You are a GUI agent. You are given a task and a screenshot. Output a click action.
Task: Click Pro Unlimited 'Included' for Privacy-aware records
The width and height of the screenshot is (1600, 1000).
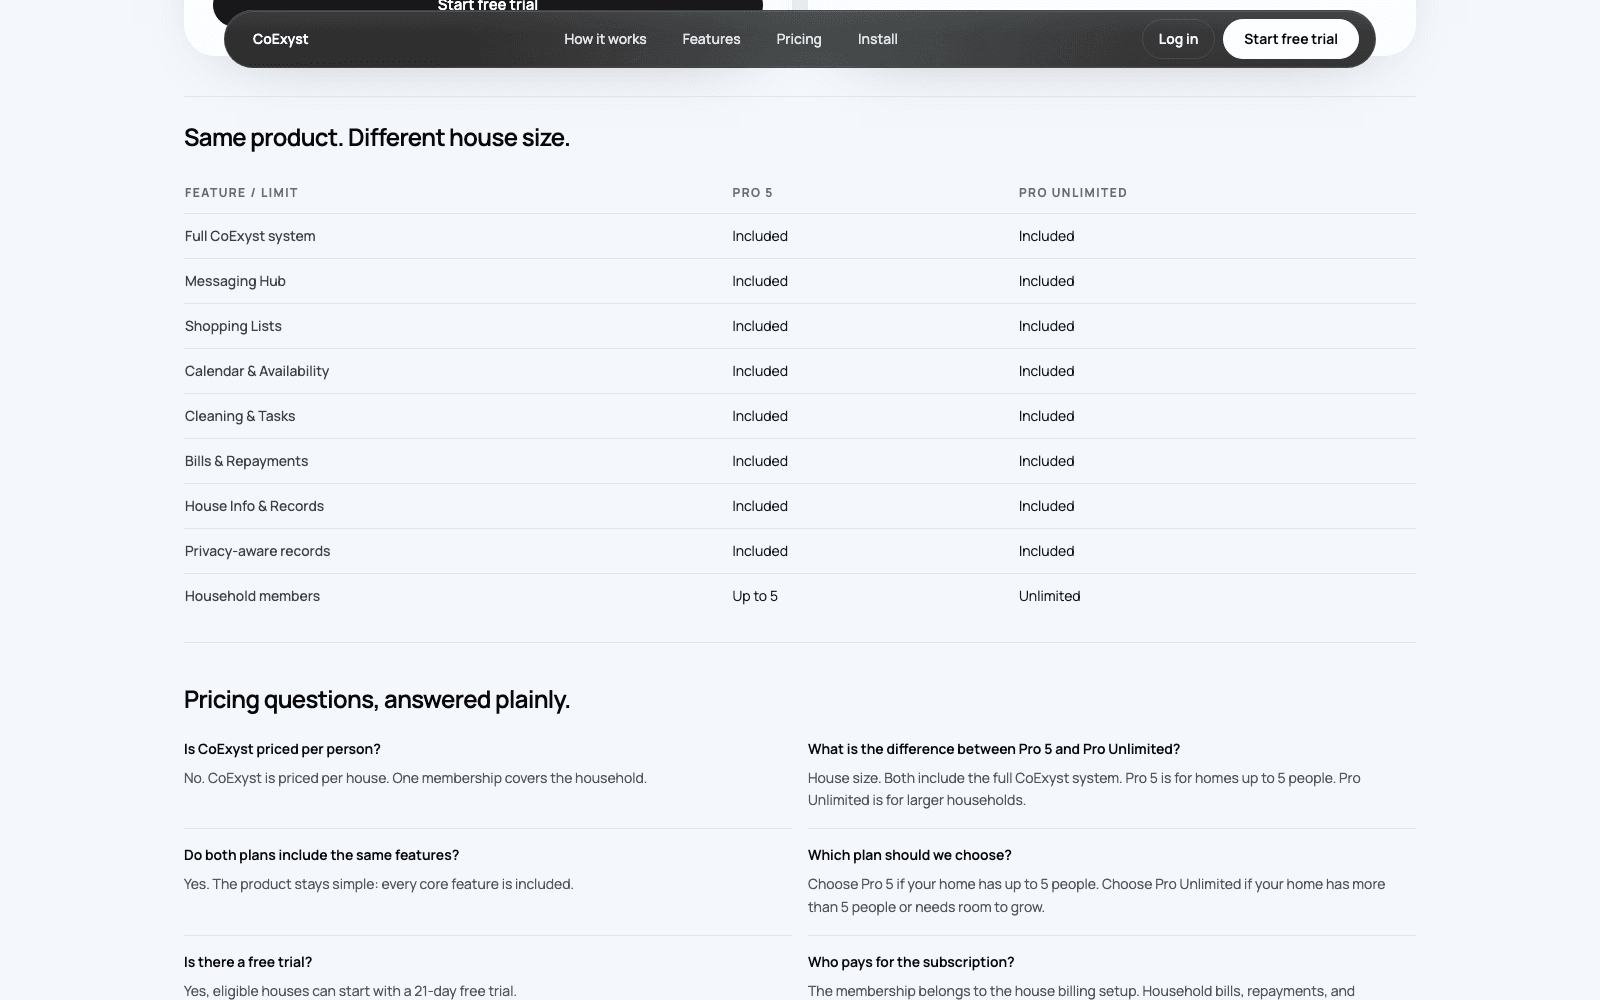pyautogui.click(x=1046, y=551)
